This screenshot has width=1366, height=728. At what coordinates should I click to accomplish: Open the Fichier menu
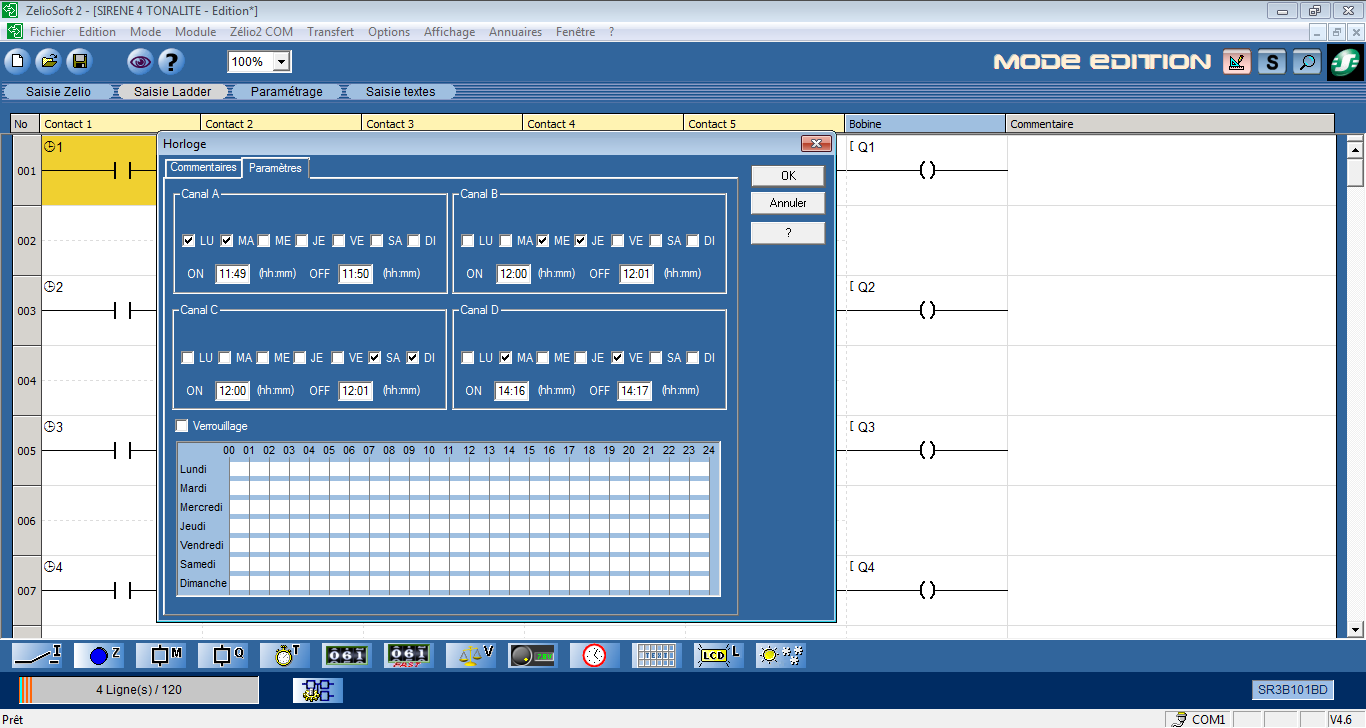pos(48,32)
